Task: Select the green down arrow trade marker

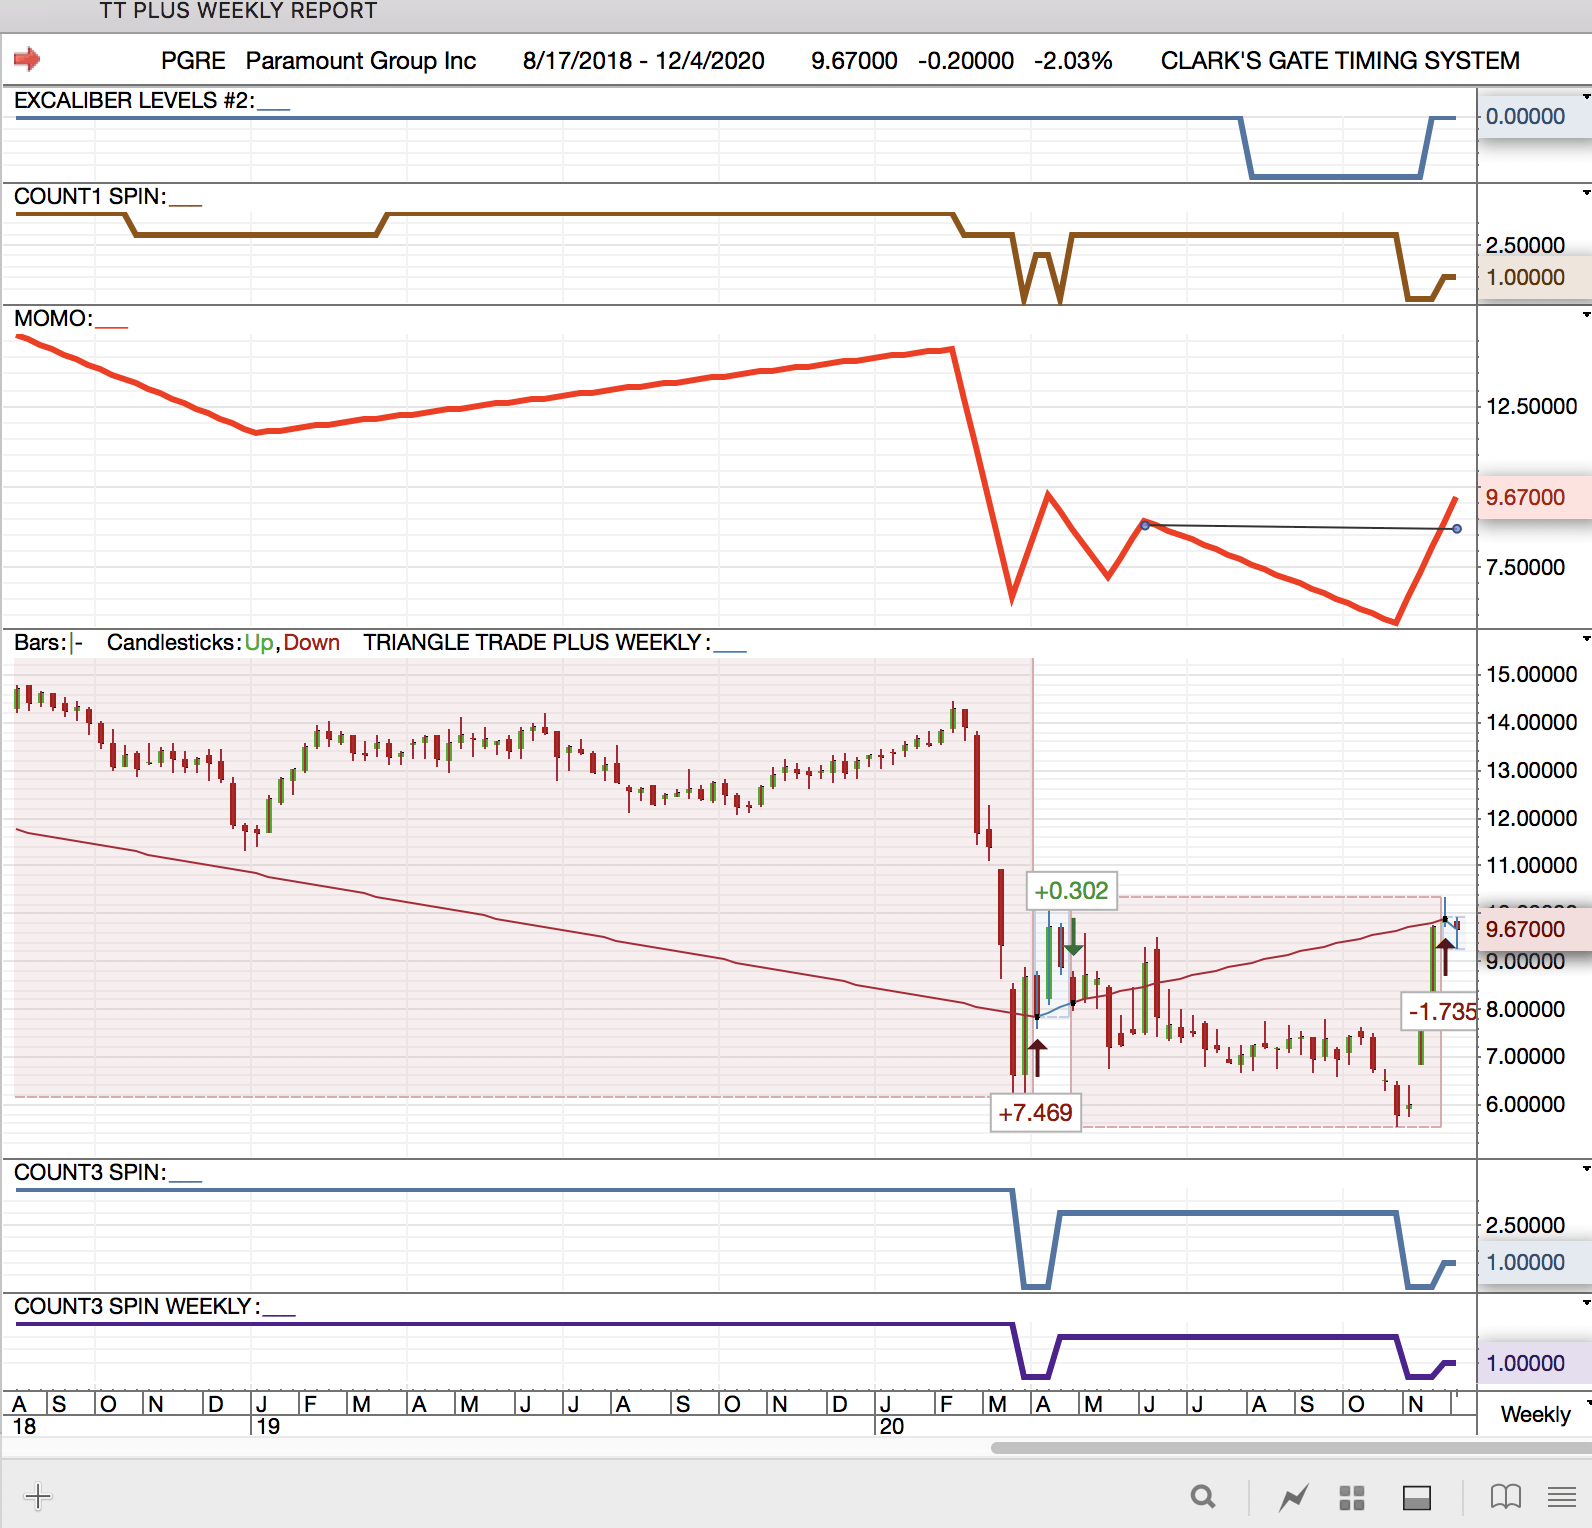Action: click(1073, 939)
